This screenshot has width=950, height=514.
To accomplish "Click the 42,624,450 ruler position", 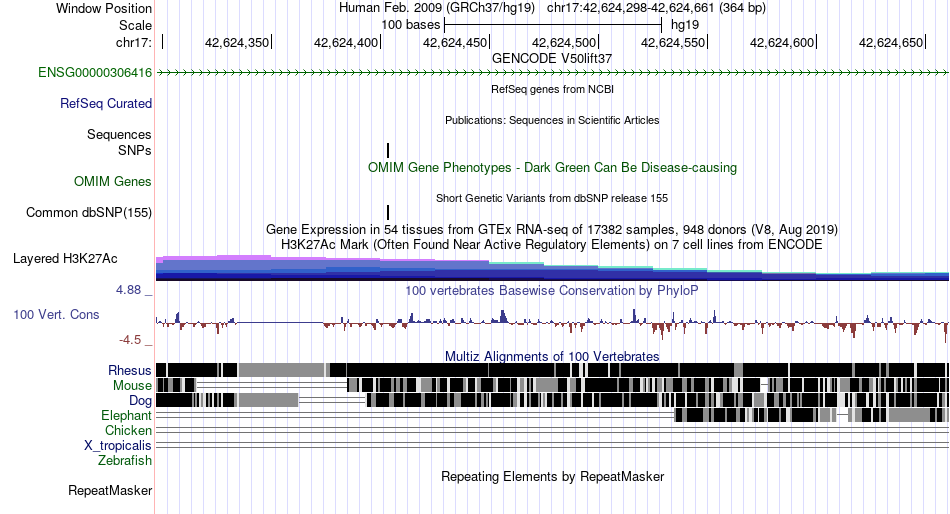I will pos(454,42).
